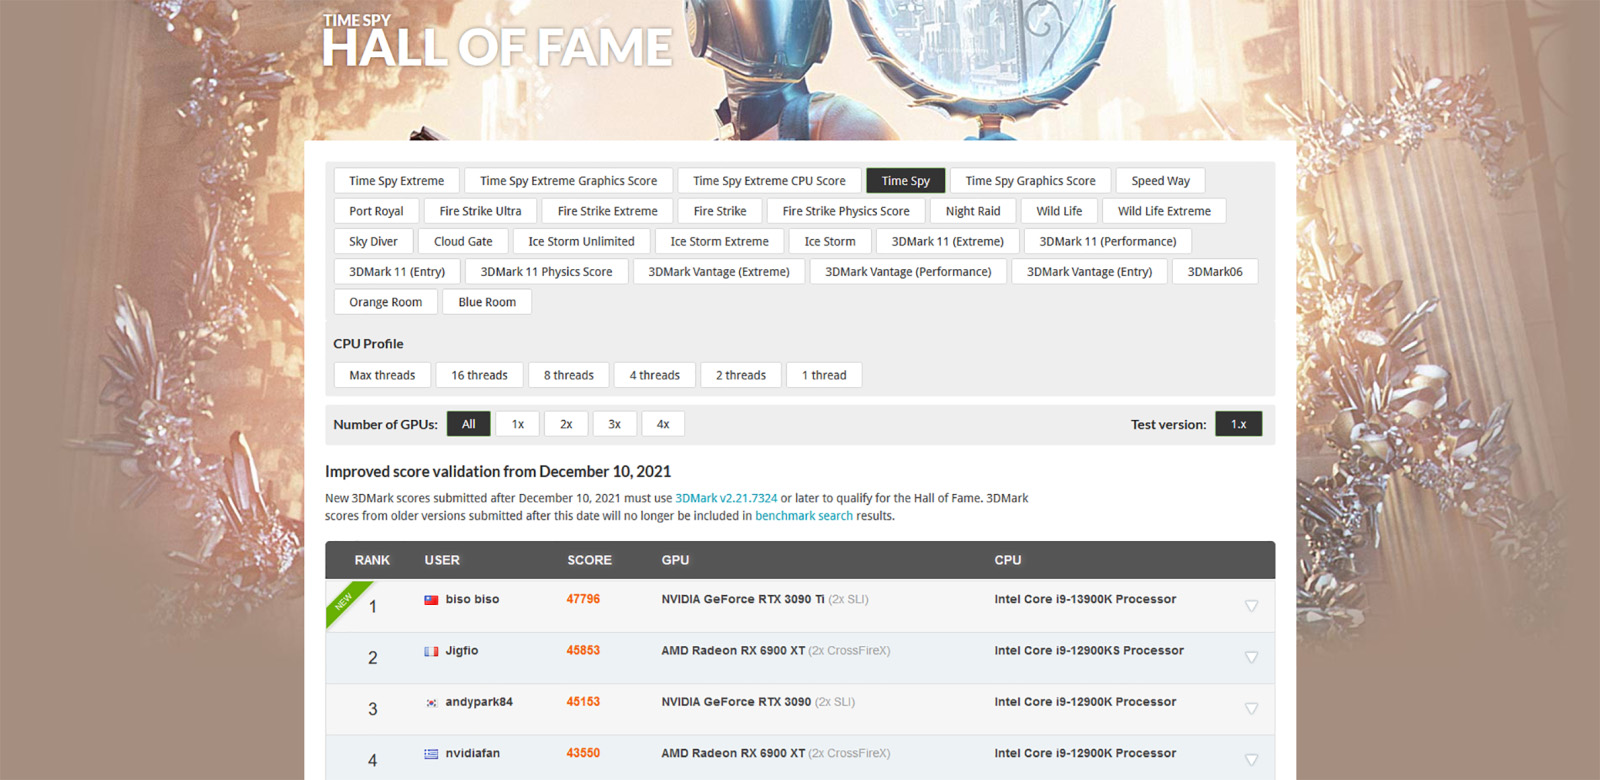Switch to Fire Strike Ultra benchmark

tap(480, 211)
